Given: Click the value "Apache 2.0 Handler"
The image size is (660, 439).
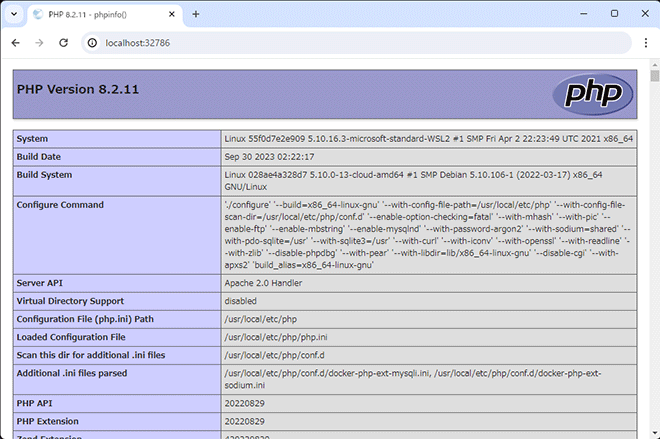Looking at the screenshot, I should tap(263, 283).
